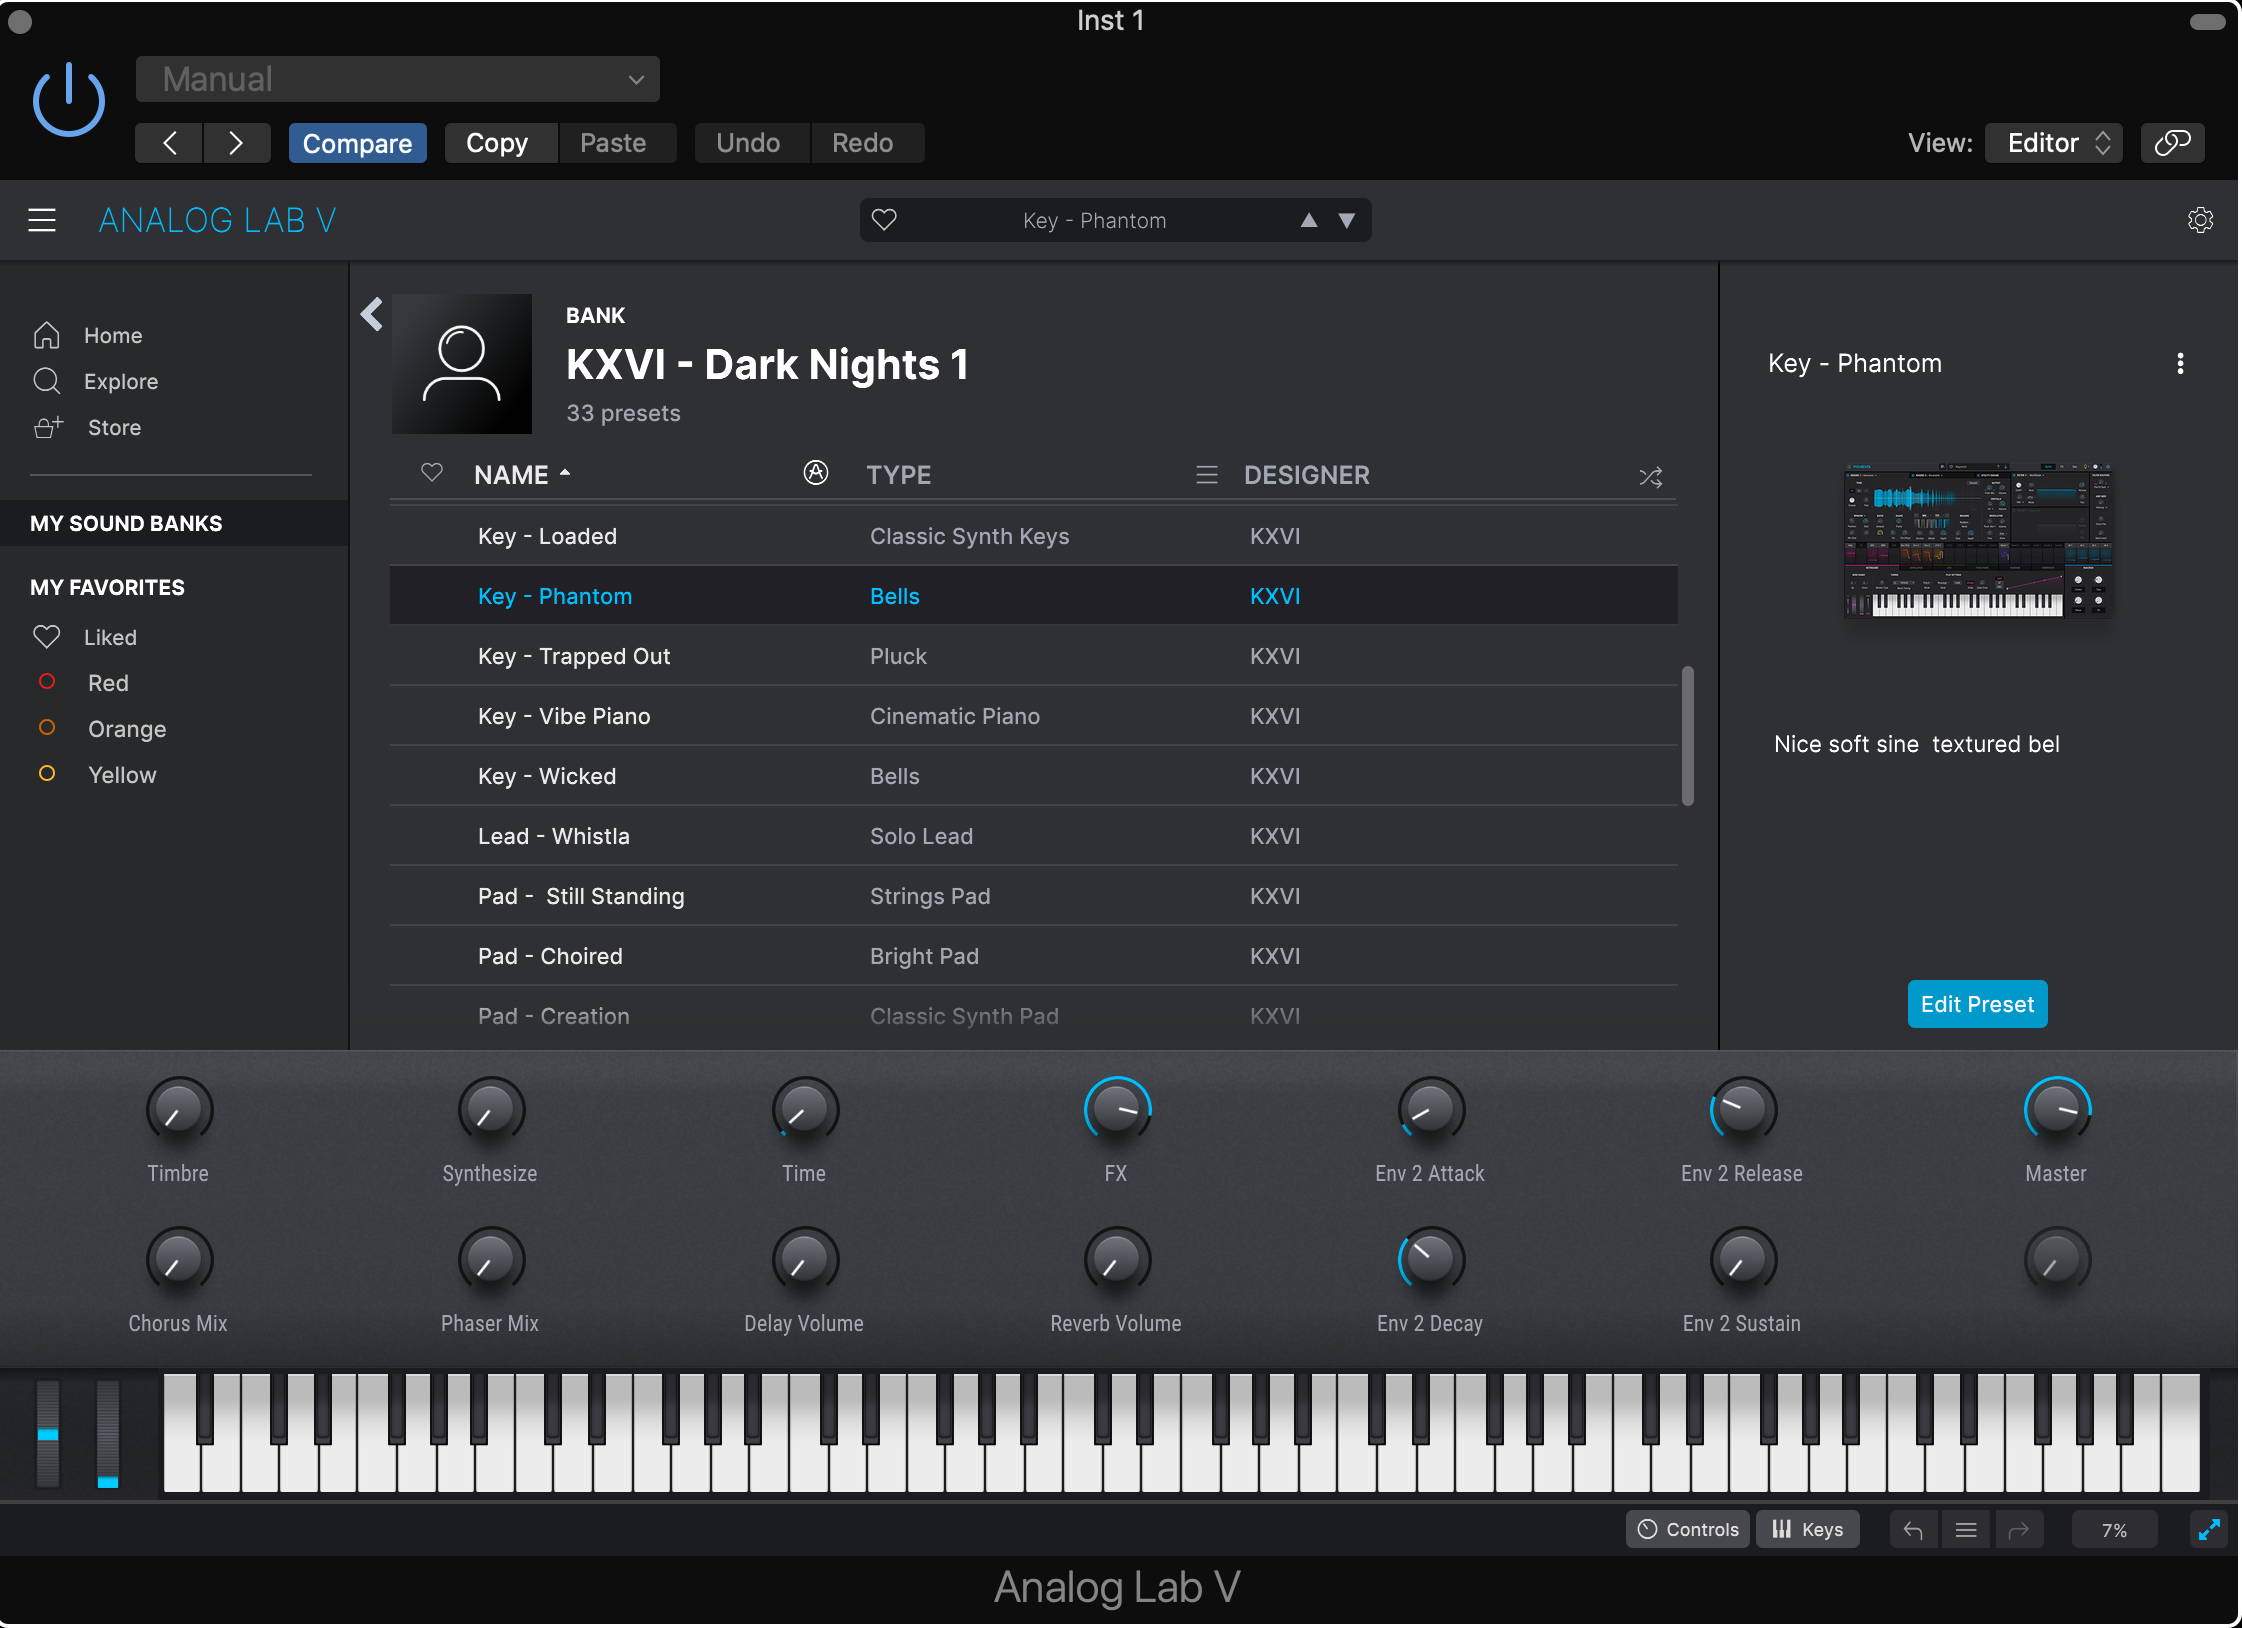Go to Home in sidebar
Viewport: 2242px width, 1628px height.
tap(88, 335)
